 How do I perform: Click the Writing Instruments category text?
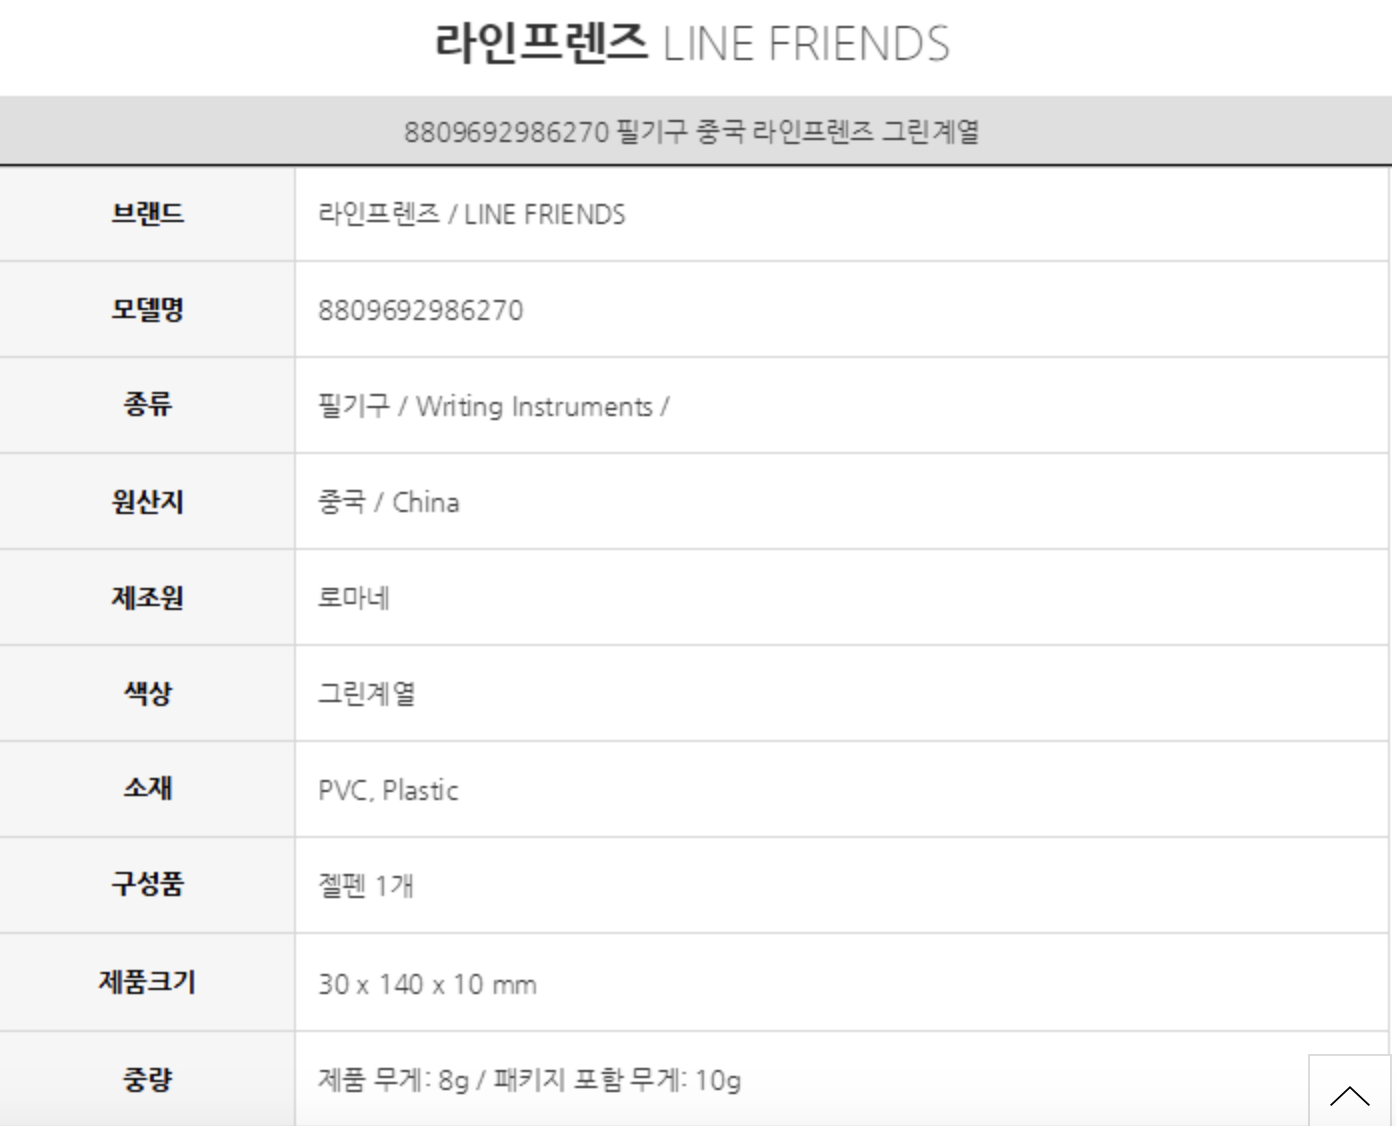click(x=534, y=407)
